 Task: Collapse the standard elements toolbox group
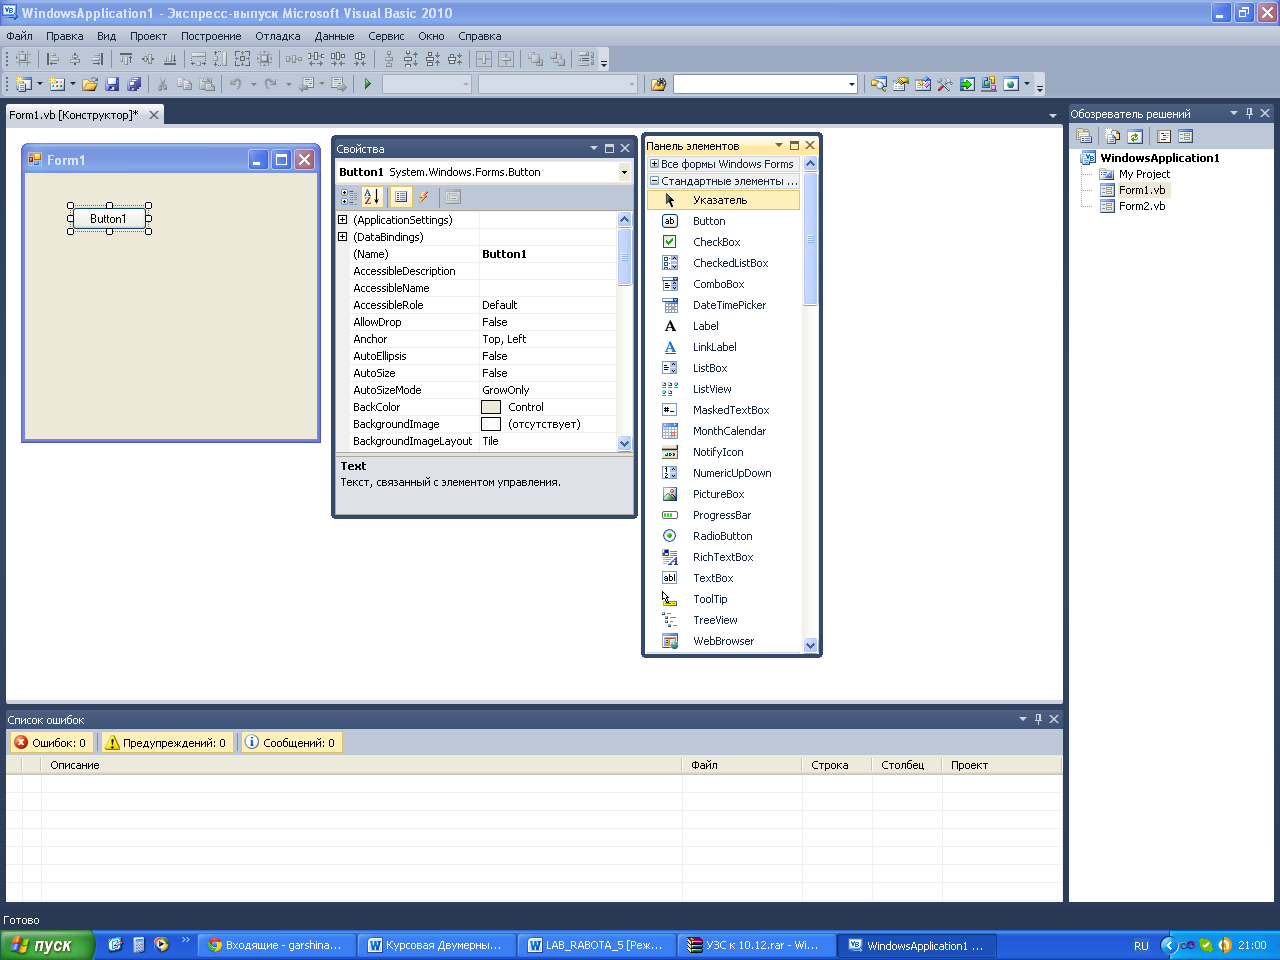pos(654,181)
